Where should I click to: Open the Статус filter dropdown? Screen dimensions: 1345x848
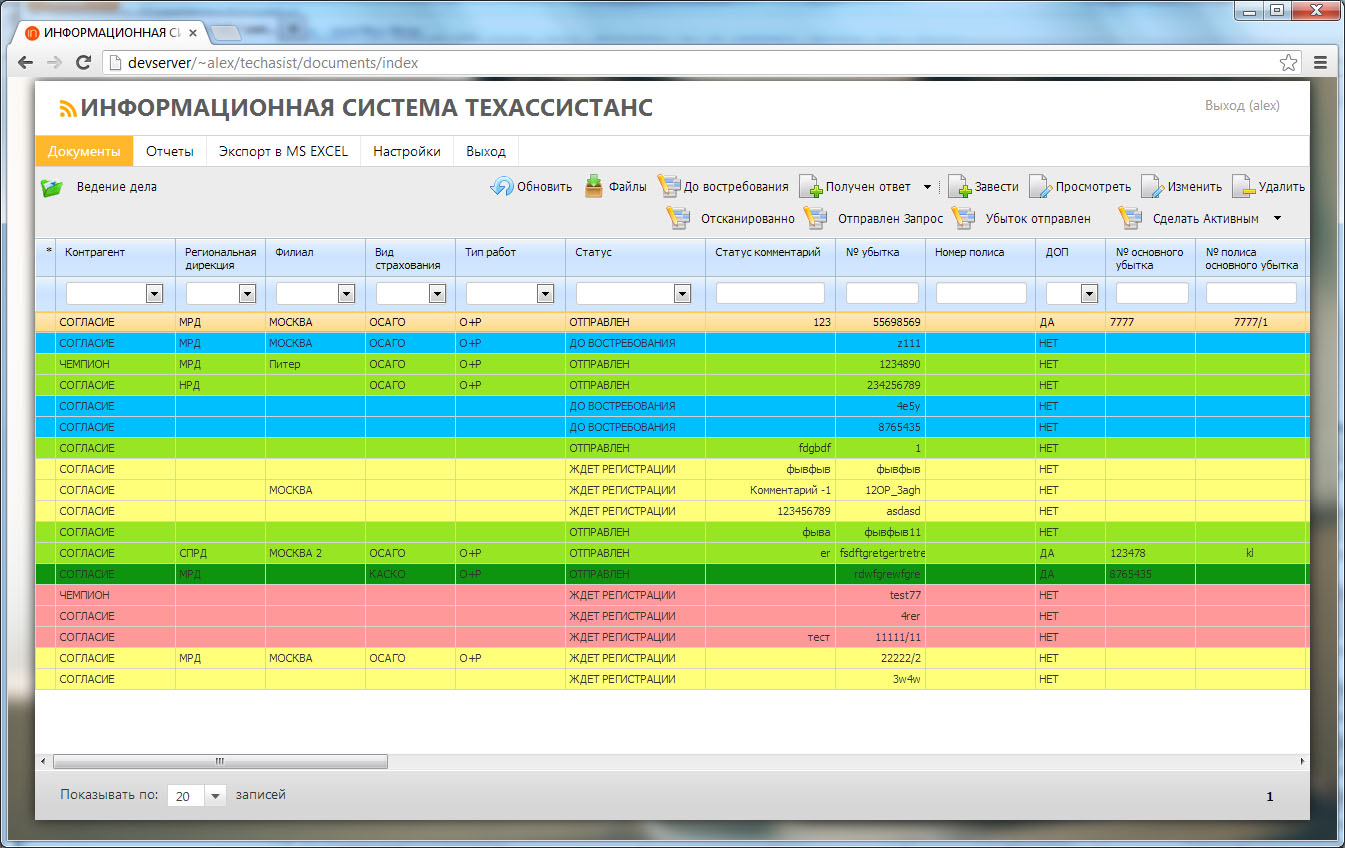[x=682, y=293]
